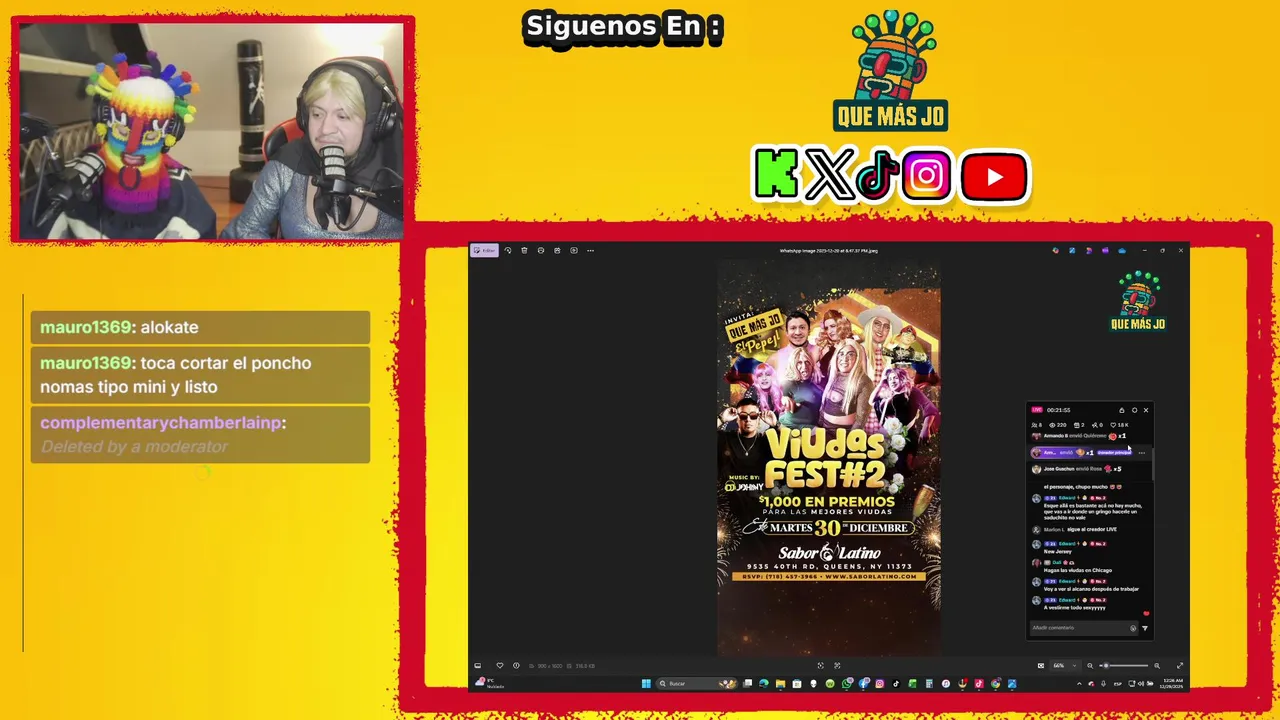Image resolution: width=1280 pixels, height=720 pixels.
Task: Adjust the Photos zoom slider
Action: 1125,666
